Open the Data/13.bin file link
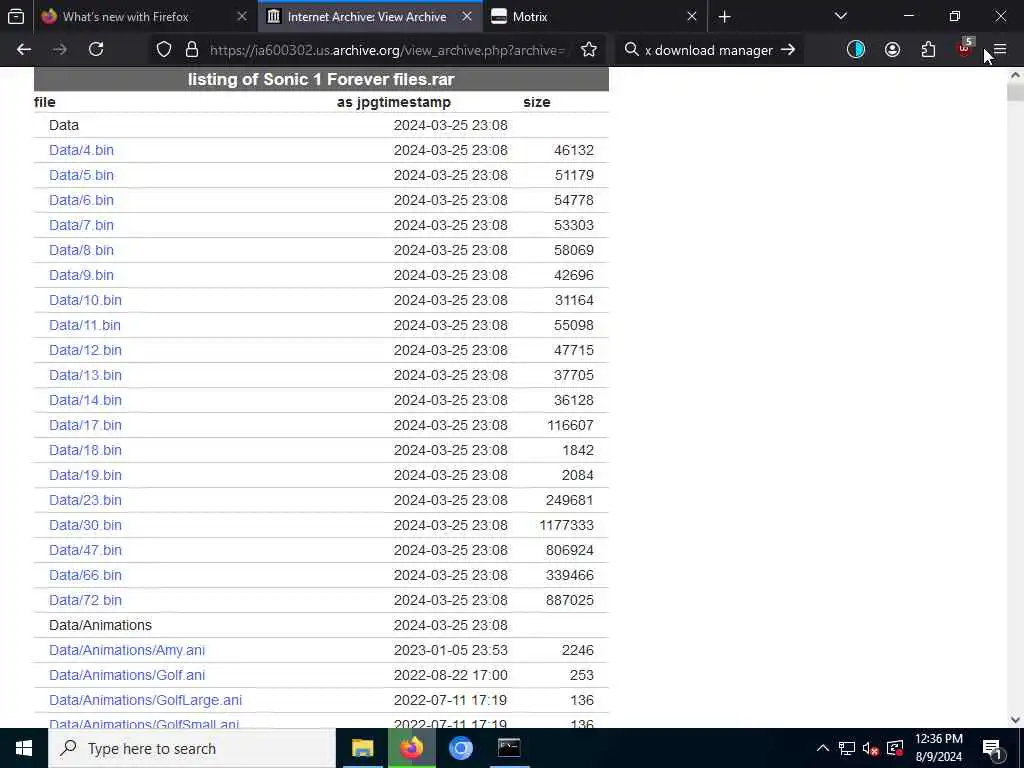This screenshot has width=1024, height=768. pyautogui.click(x=86, y=376)
